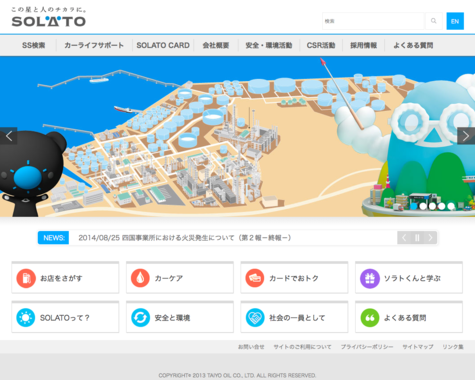Viewport: 475px width, 380px height.
Task: Show previous hero slide with left arrow
Action: coord(9,136)
